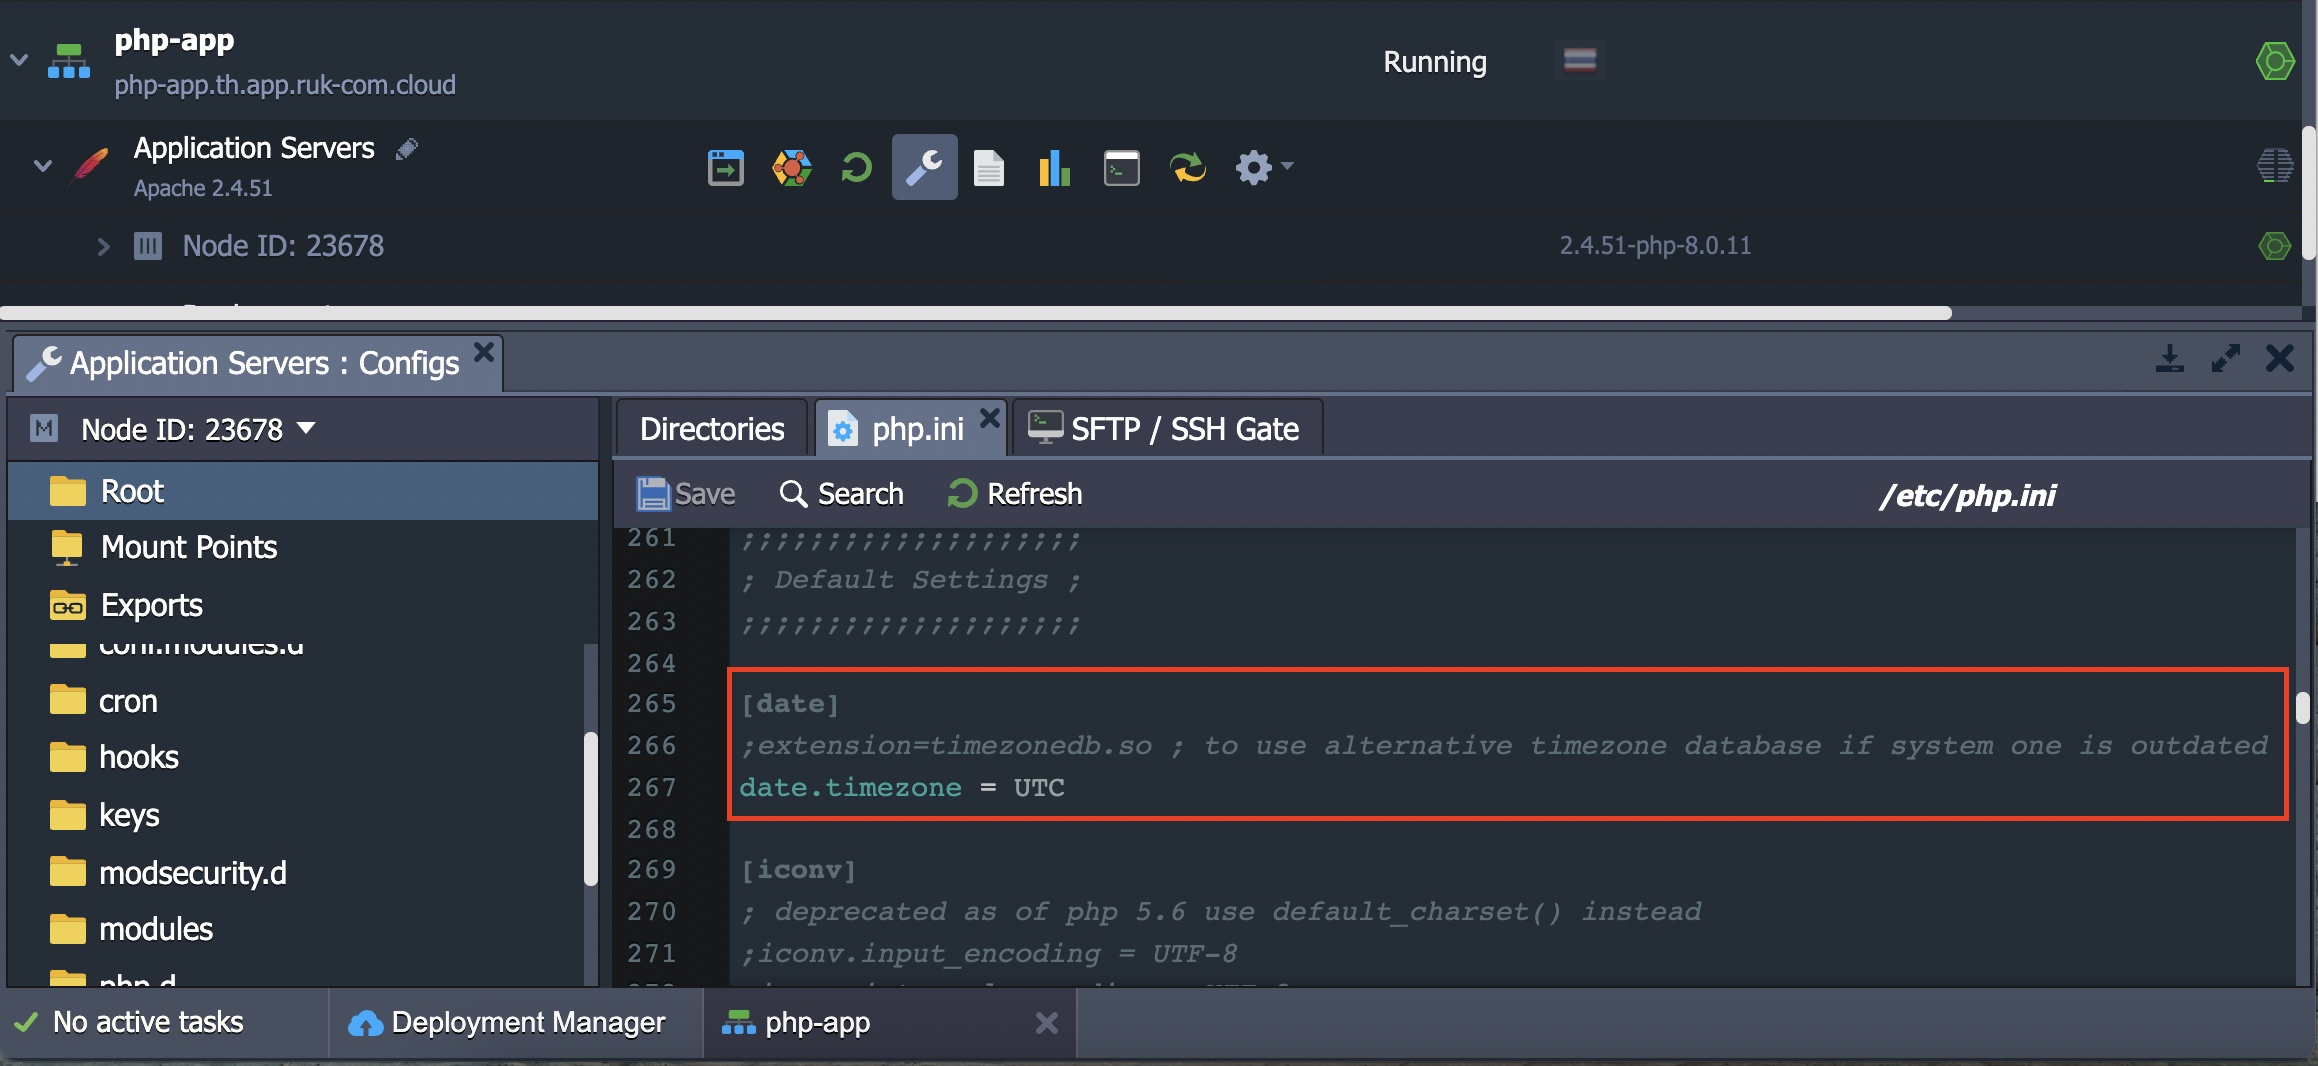Switch to the Directories tab
Image resolution: width=2318 pixels, height=1066 pixels.
click(712, 429)
